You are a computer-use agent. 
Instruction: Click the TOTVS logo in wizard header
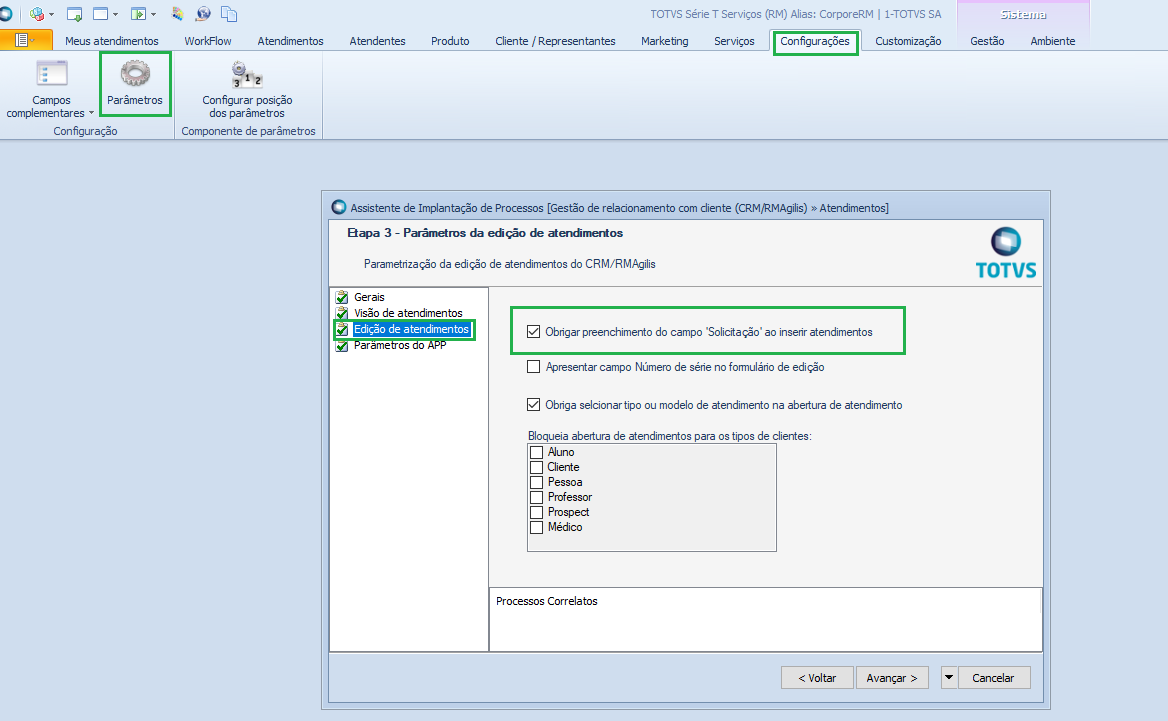point(1006,253)
